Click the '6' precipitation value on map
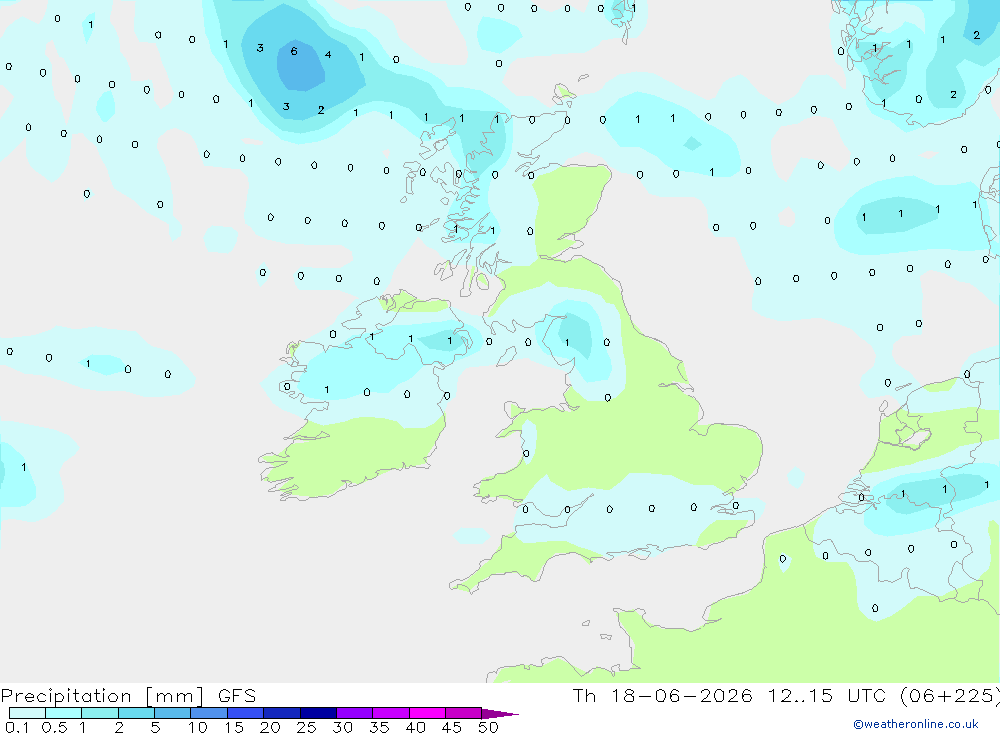Viewport: 1000px width, 733px height. pos(294,51)
